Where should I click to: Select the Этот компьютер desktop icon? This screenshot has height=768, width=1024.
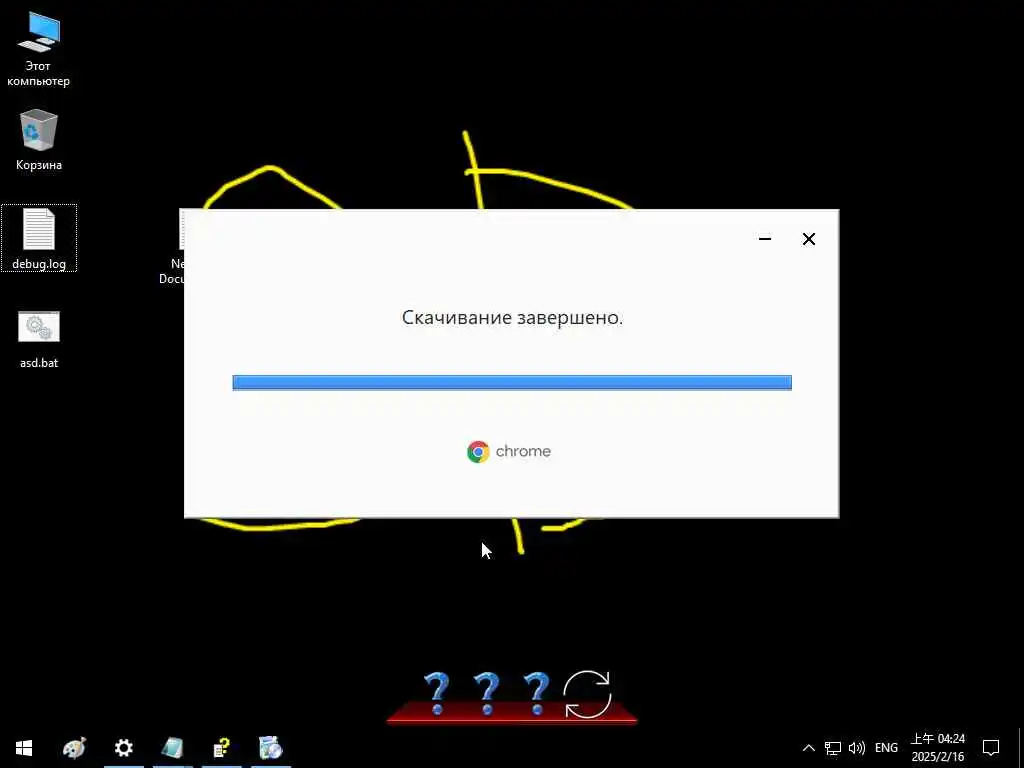[x=39, y=50]
